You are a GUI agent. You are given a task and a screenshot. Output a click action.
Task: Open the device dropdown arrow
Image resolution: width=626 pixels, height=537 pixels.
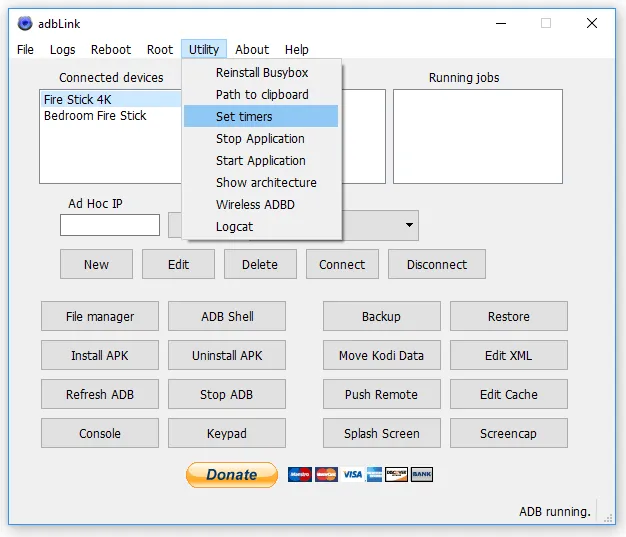tap(409, 226)
